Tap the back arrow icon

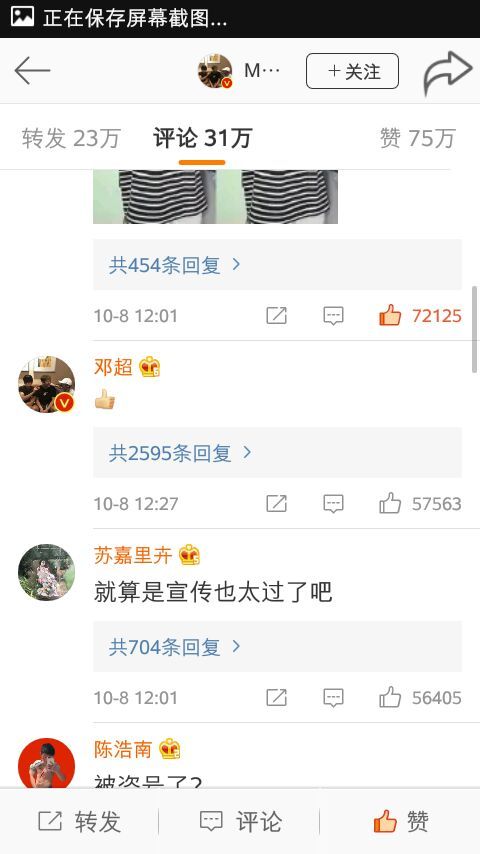pos(32,71)
